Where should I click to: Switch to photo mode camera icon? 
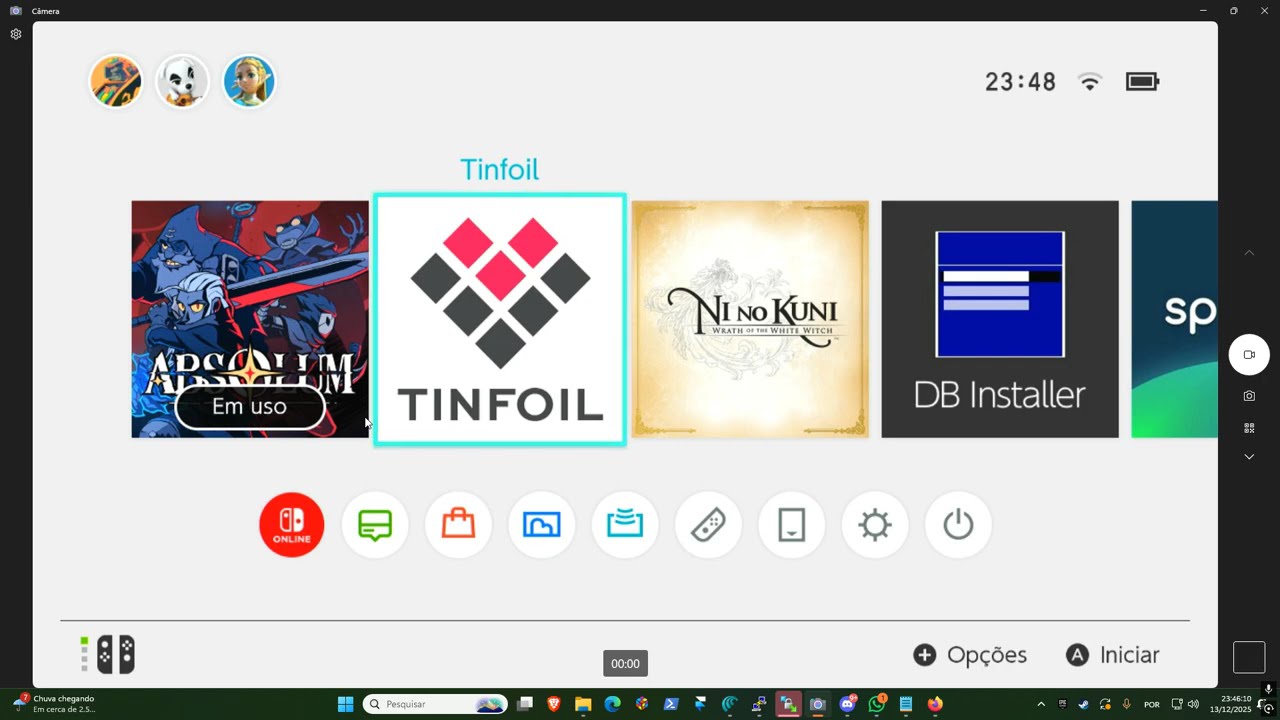(x=1249, y=396)
